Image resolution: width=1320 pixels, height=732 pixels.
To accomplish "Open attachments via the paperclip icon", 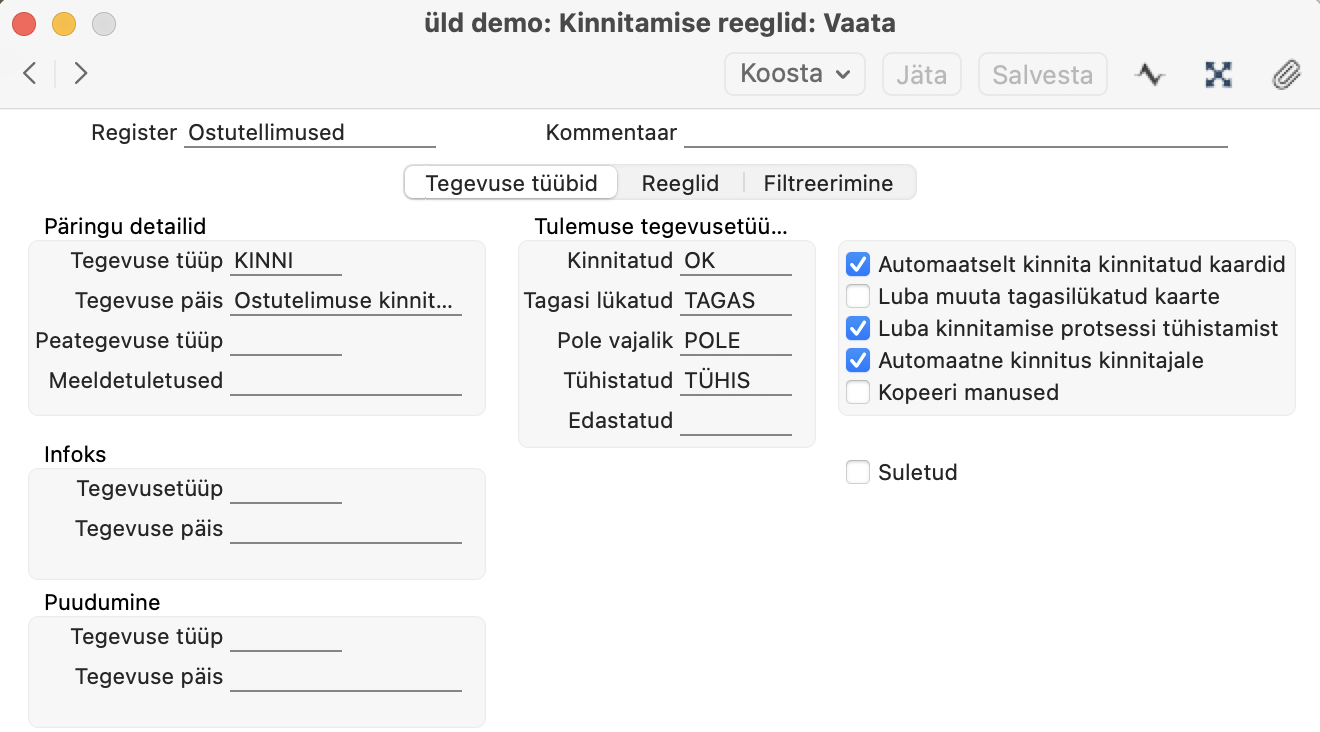I will coord(1286,74).
